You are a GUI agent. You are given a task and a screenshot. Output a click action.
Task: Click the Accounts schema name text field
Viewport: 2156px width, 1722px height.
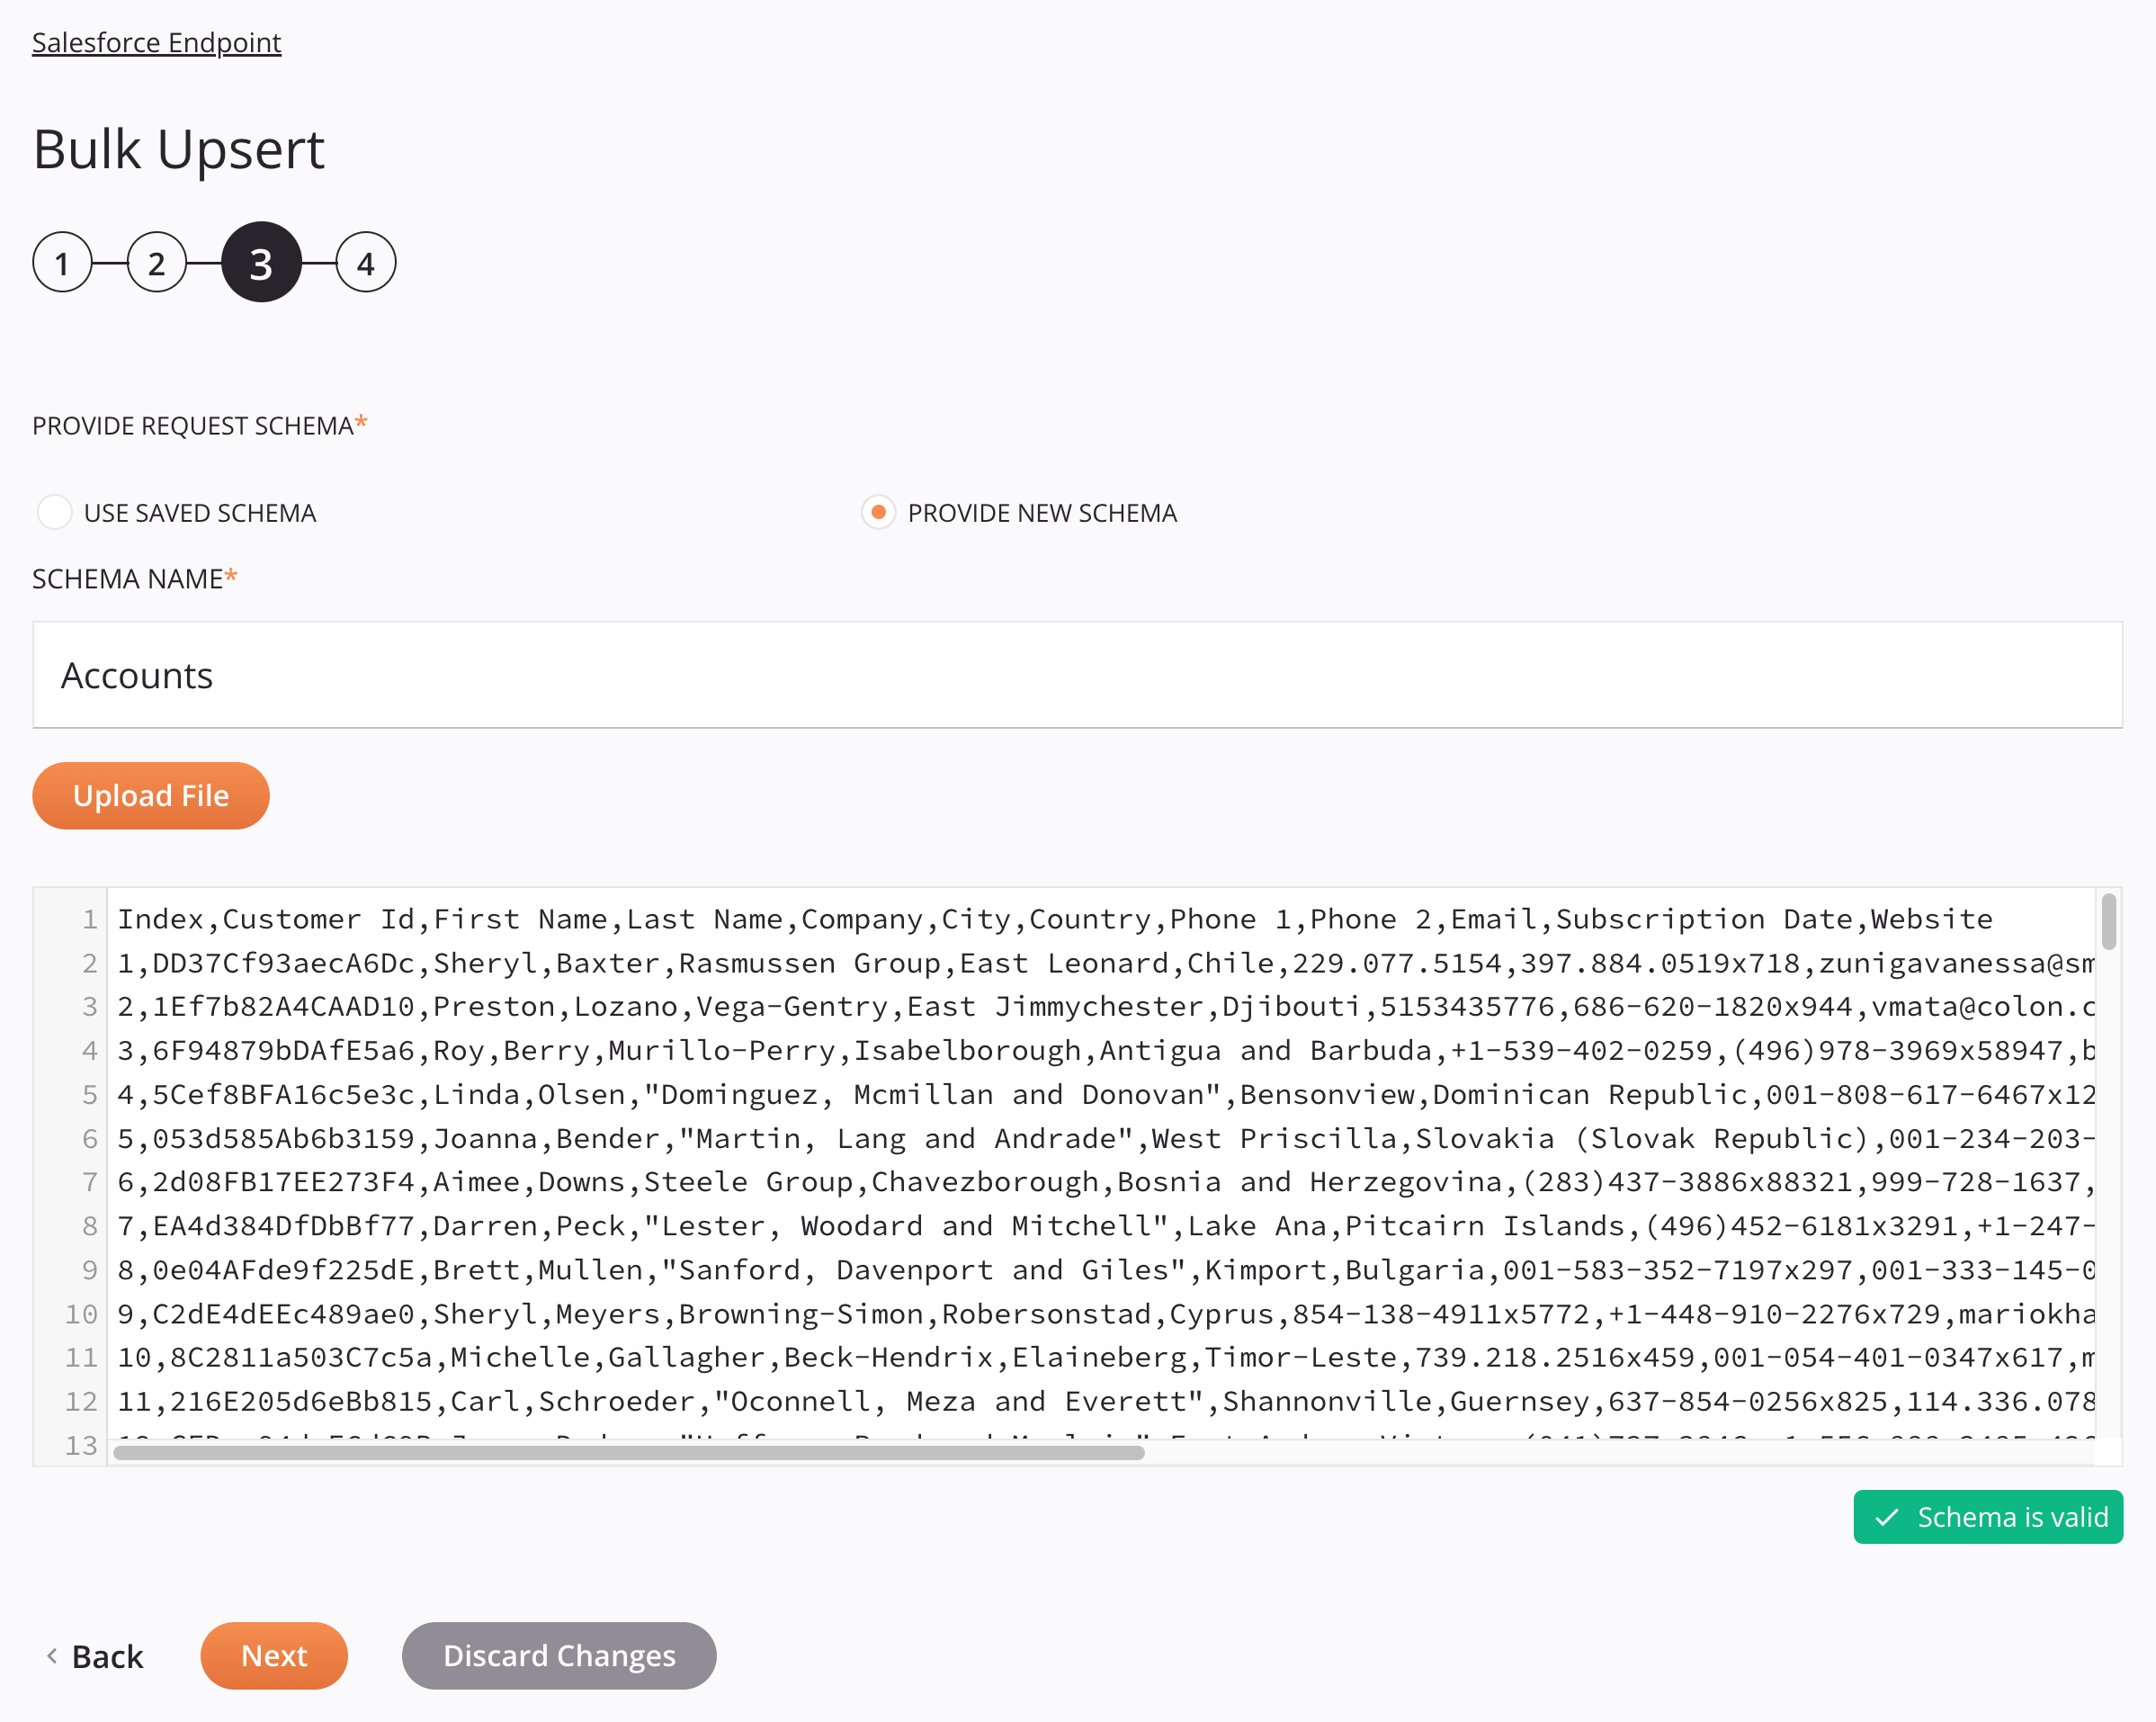[x=1078, y=675]
